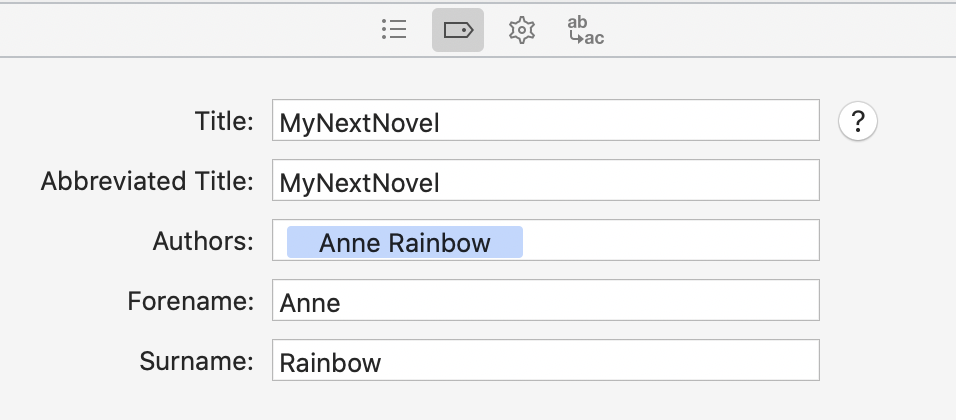Select the Anne Rainbow author token
The height and width of the screenshot is (420, 956).
point(405,242)
